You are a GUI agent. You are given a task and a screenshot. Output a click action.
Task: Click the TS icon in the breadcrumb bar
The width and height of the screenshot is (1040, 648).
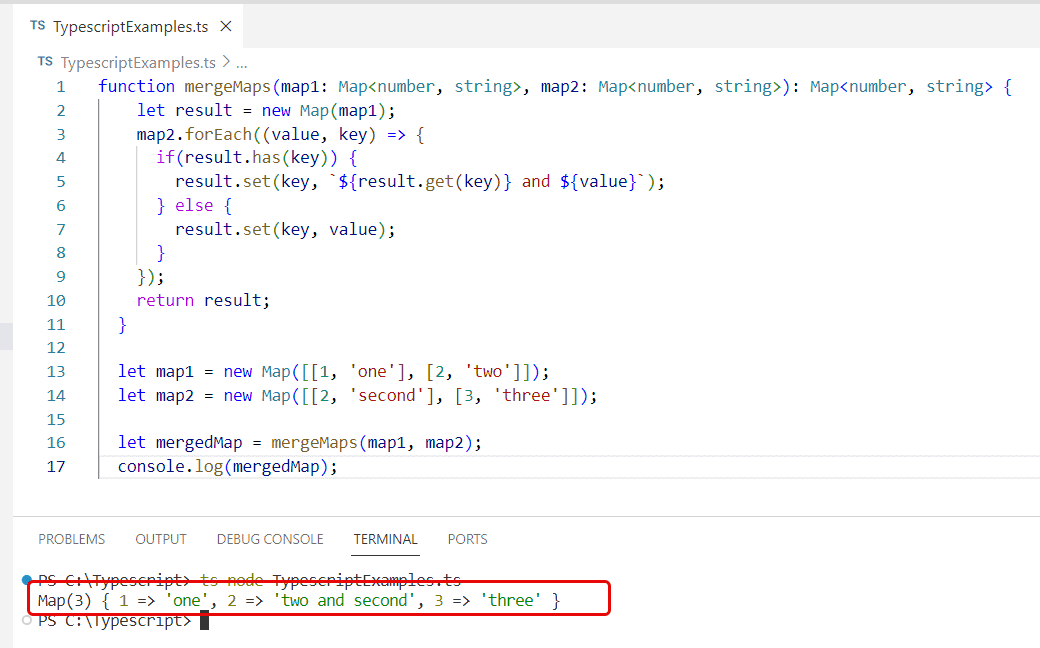pos(45,62)
